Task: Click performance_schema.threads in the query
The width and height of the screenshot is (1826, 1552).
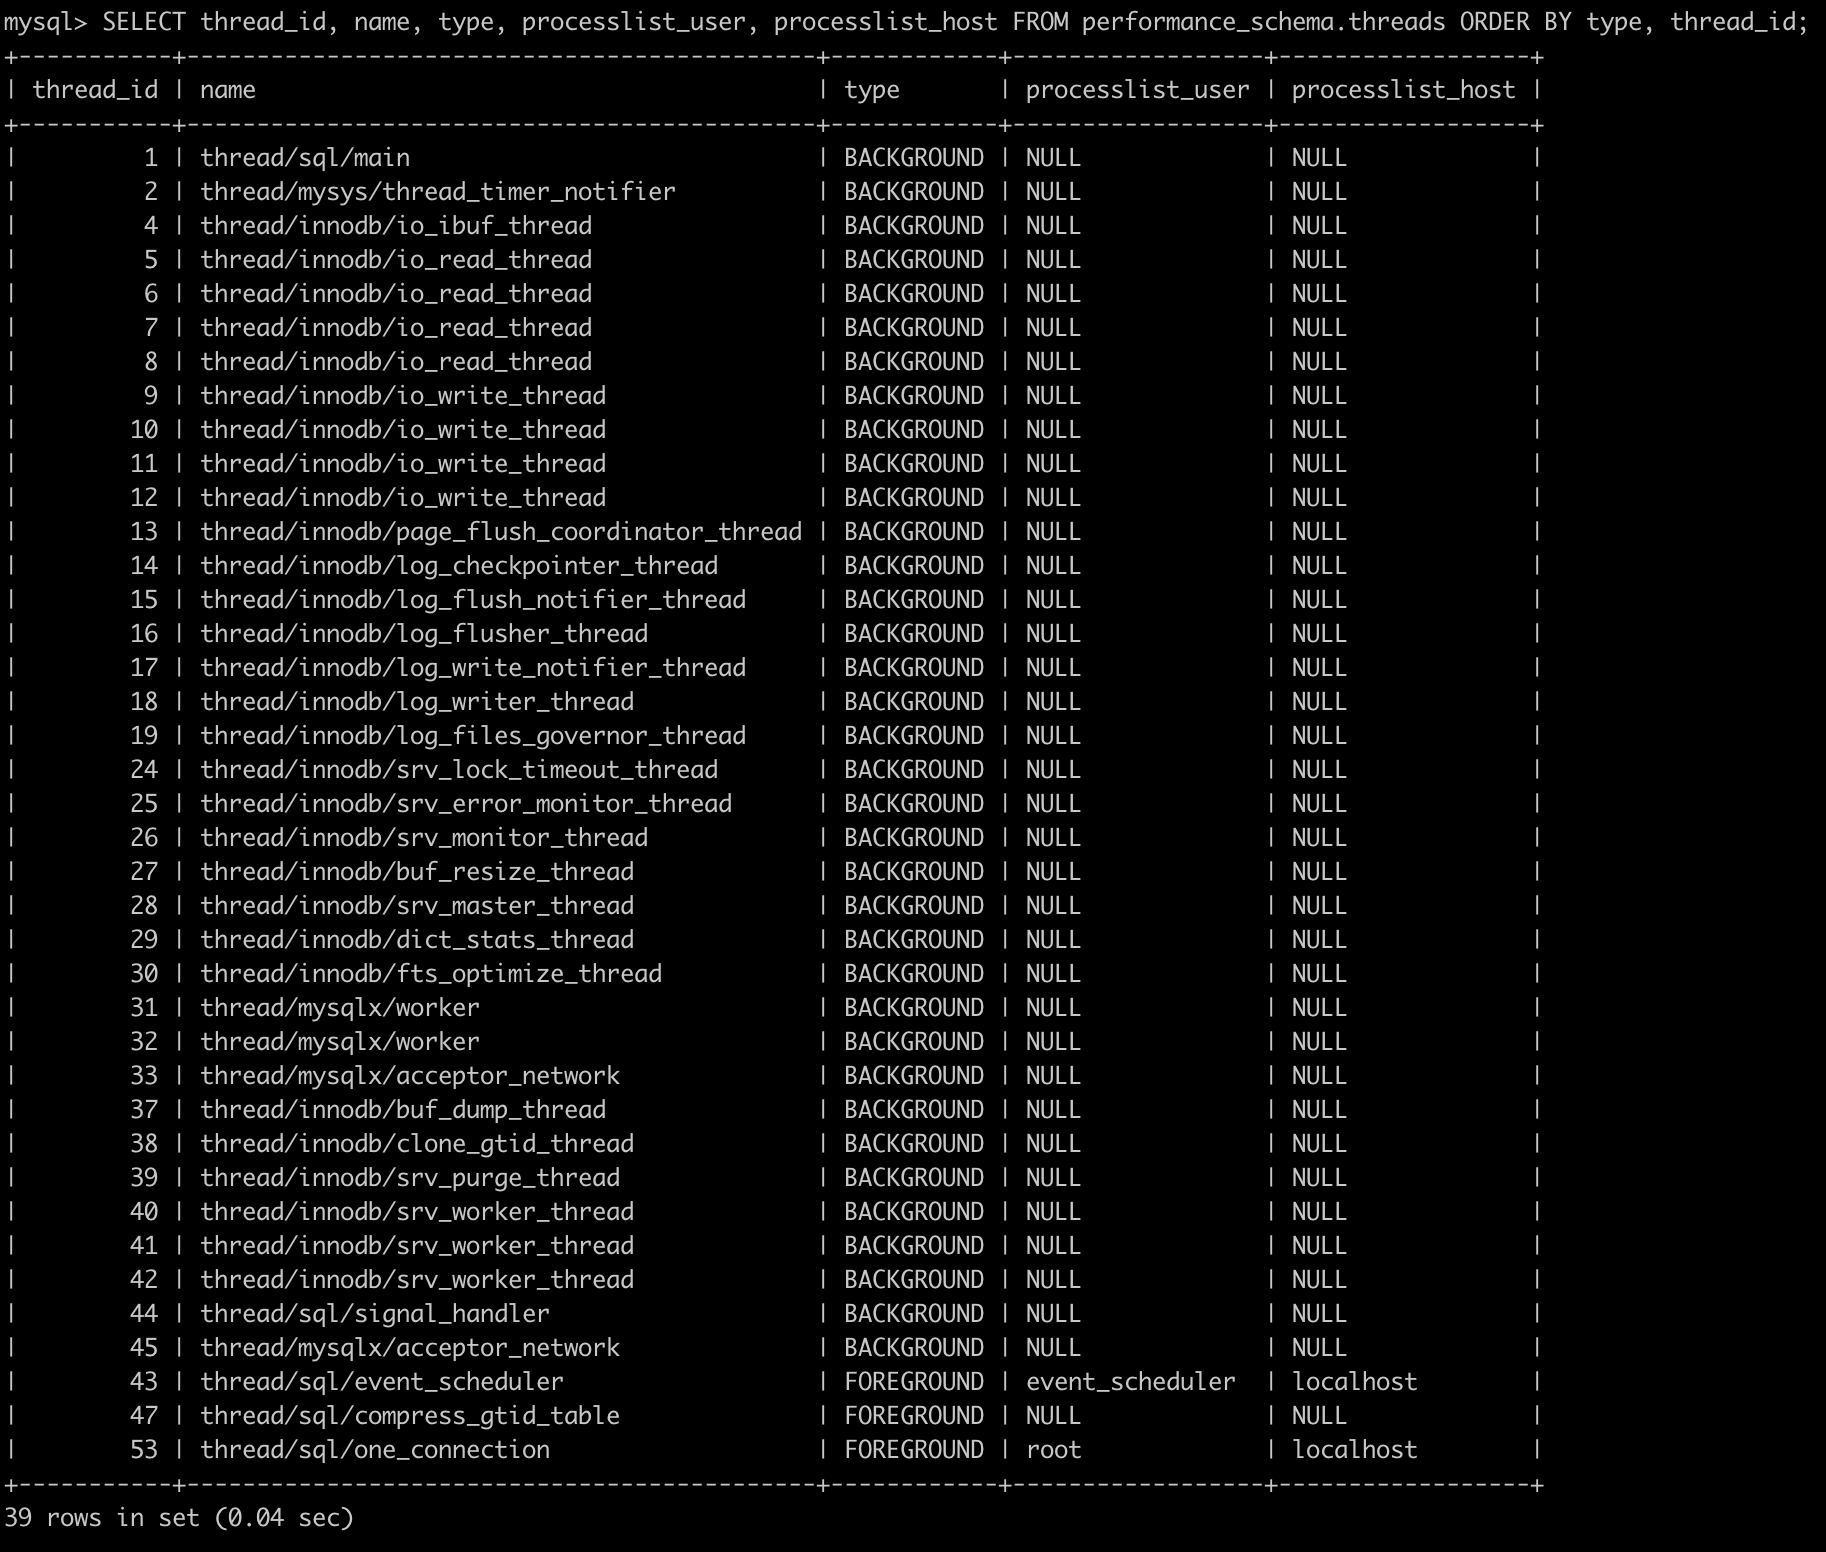Action: [1263, 22]
